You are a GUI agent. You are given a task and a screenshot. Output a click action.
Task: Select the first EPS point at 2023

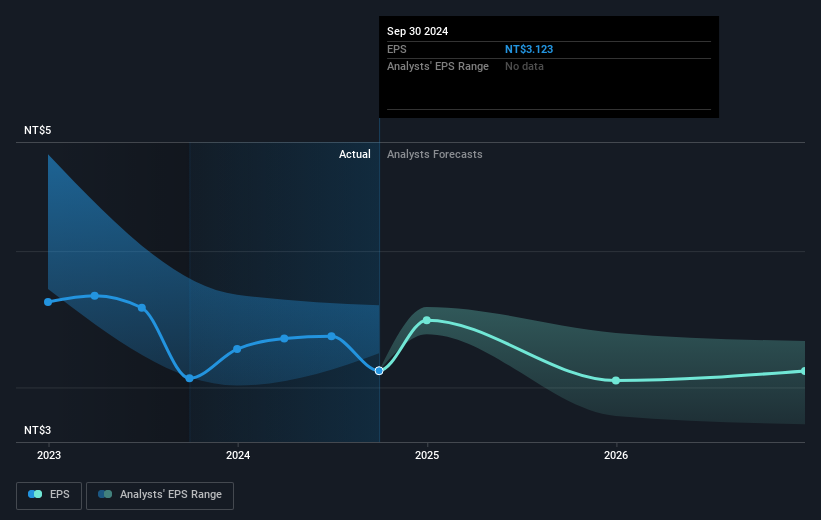click(x=48, y=302)
